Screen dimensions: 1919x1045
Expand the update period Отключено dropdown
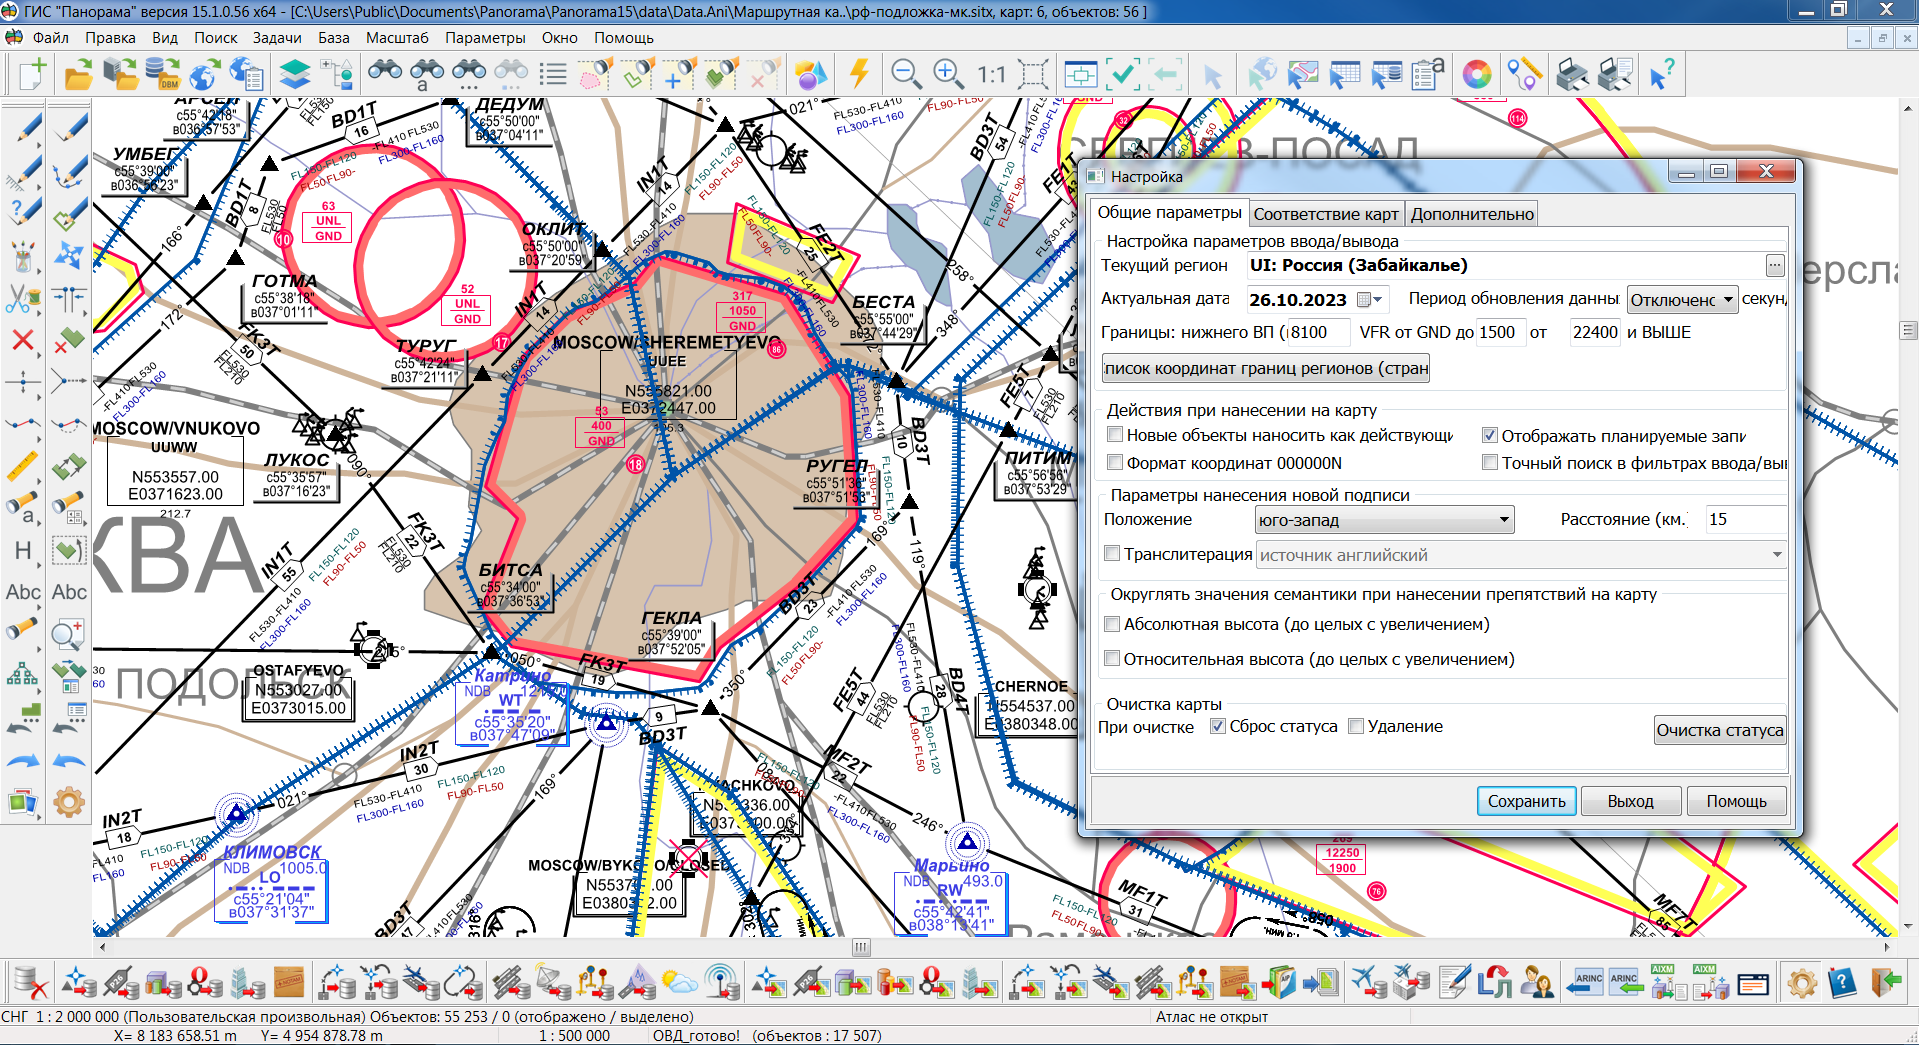pos(1683,300)
